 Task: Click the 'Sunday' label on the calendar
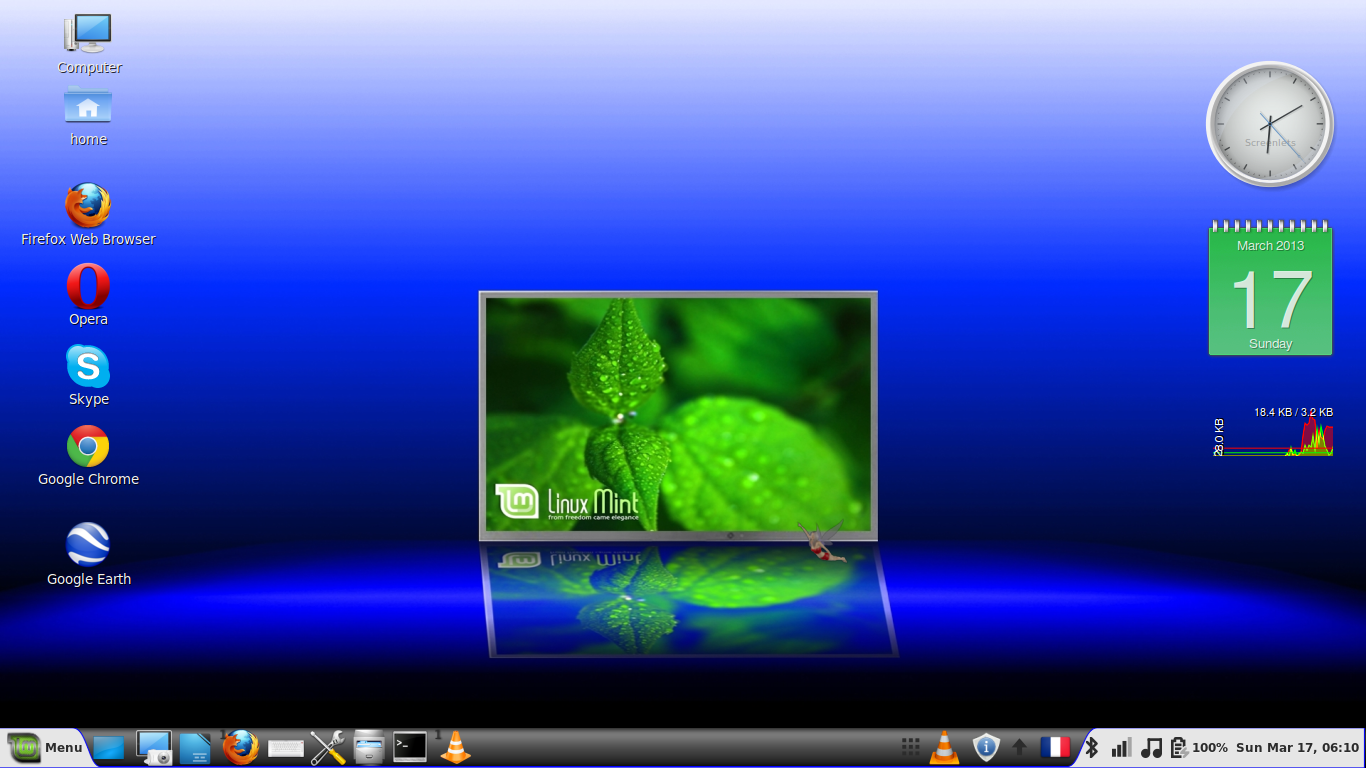(x=1270, y=344)
